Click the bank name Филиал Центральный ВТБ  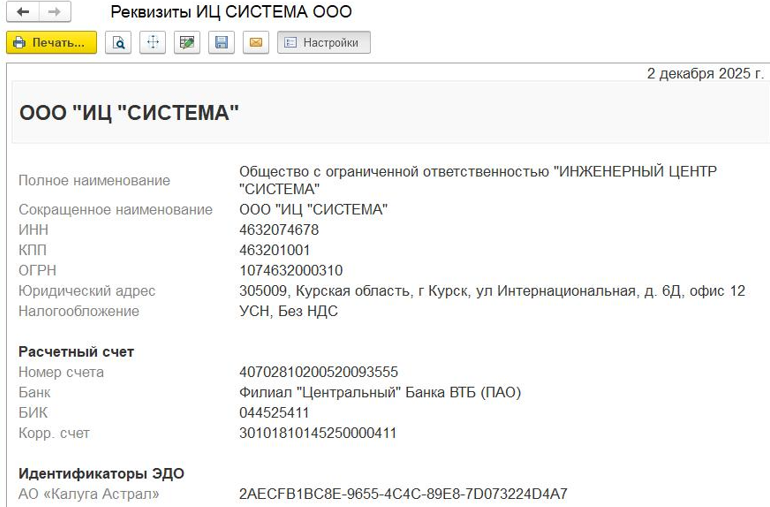(380, 392)
